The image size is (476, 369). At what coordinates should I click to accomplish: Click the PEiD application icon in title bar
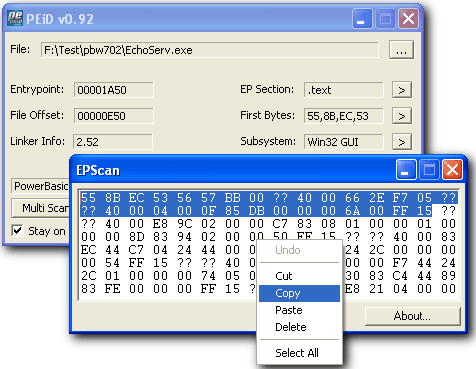coord(15,18)
